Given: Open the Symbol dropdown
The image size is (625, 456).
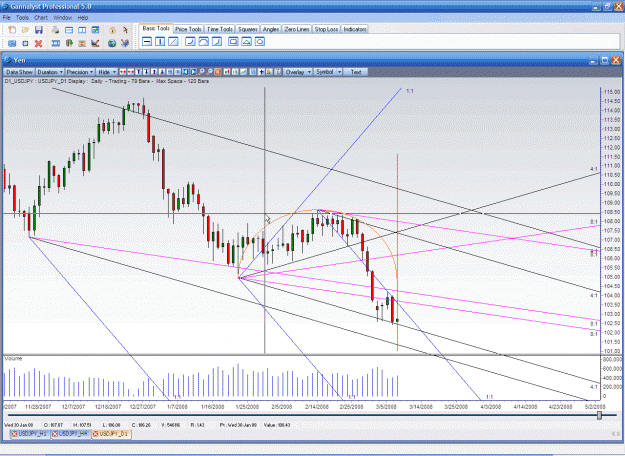Looking at the screenshot, I should (x=328, y=72).
